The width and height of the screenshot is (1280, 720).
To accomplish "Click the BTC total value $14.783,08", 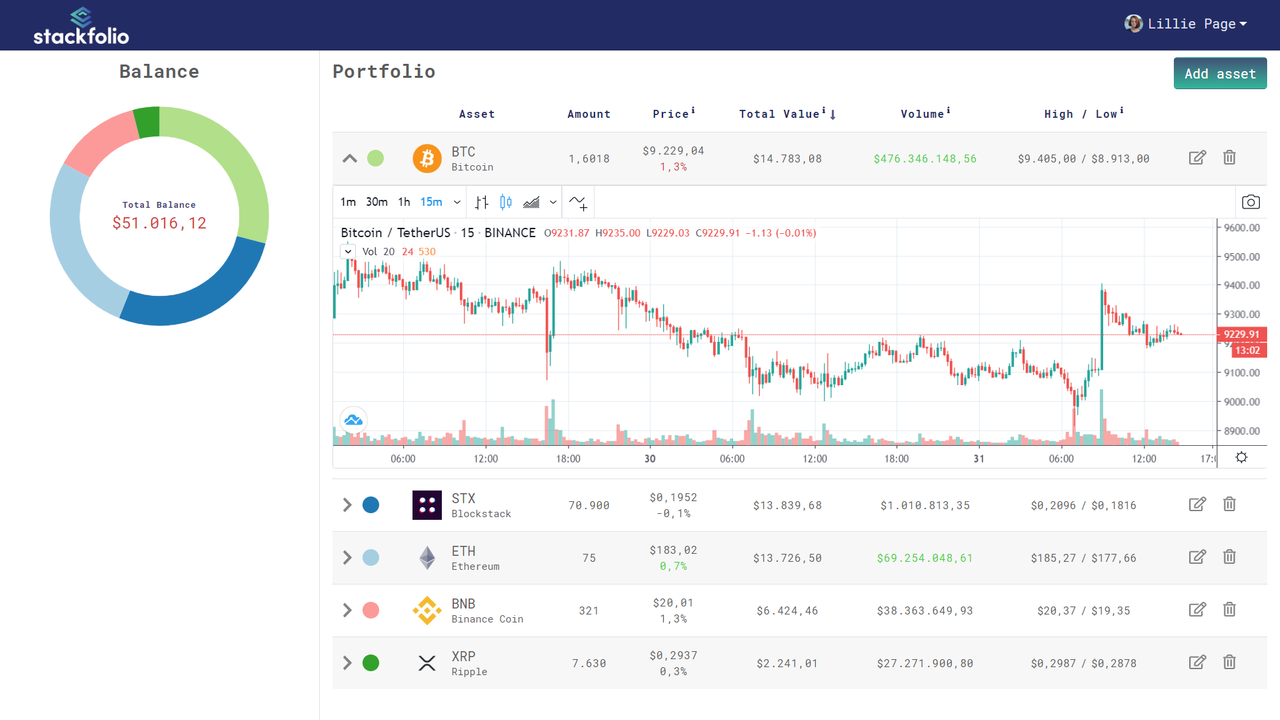I will click(x=787, y=158).
